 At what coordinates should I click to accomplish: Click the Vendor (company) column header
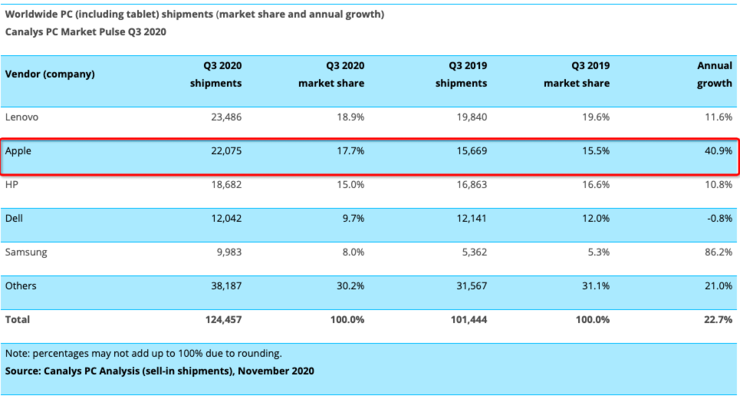pyautogui.click(x=50, y=74)
